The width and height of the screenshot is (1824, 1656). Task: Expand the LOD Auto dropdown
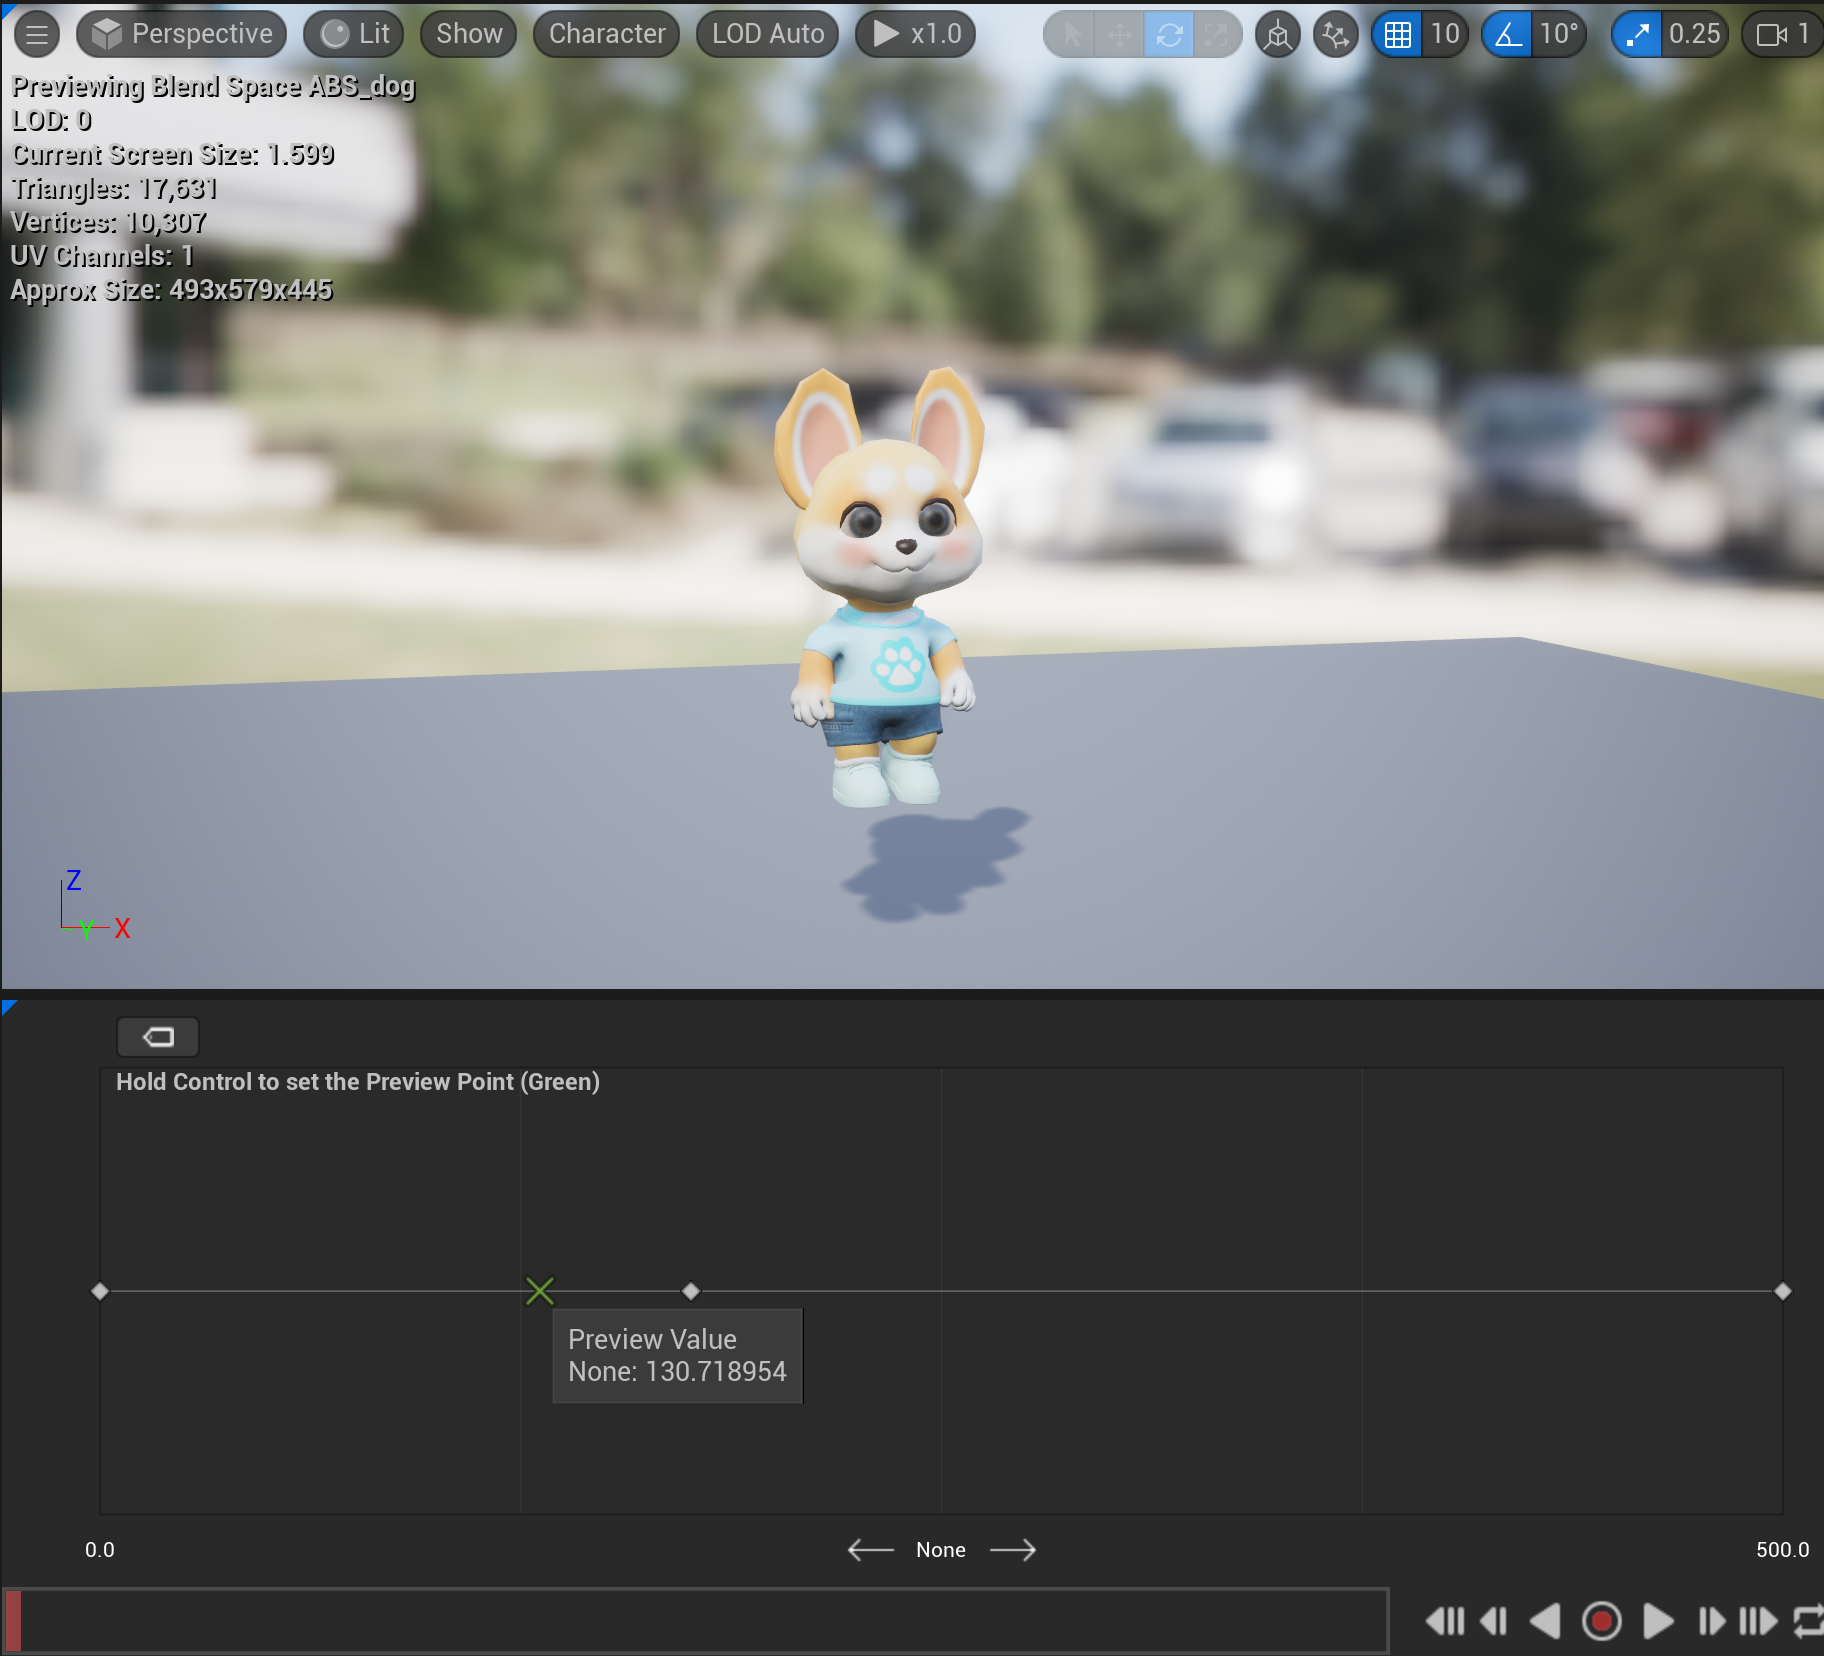767,34
